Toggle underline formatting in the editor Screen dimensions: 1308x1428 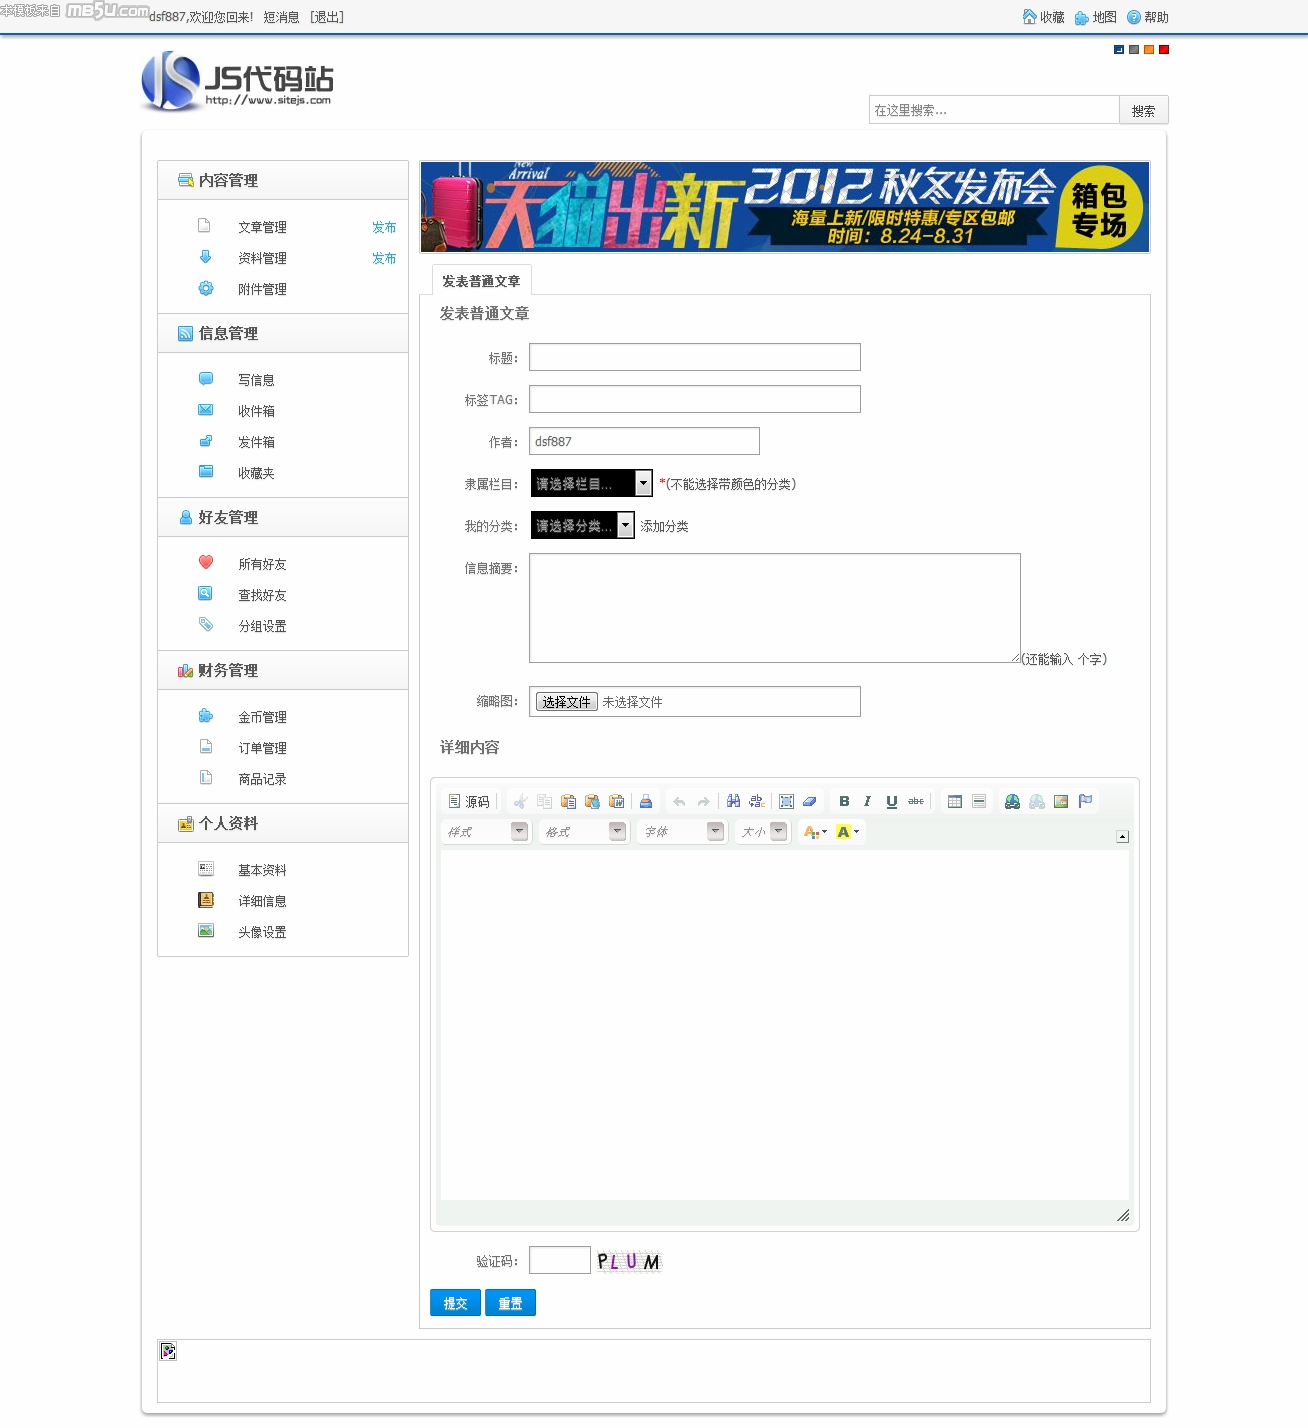[x=891, y=801]
